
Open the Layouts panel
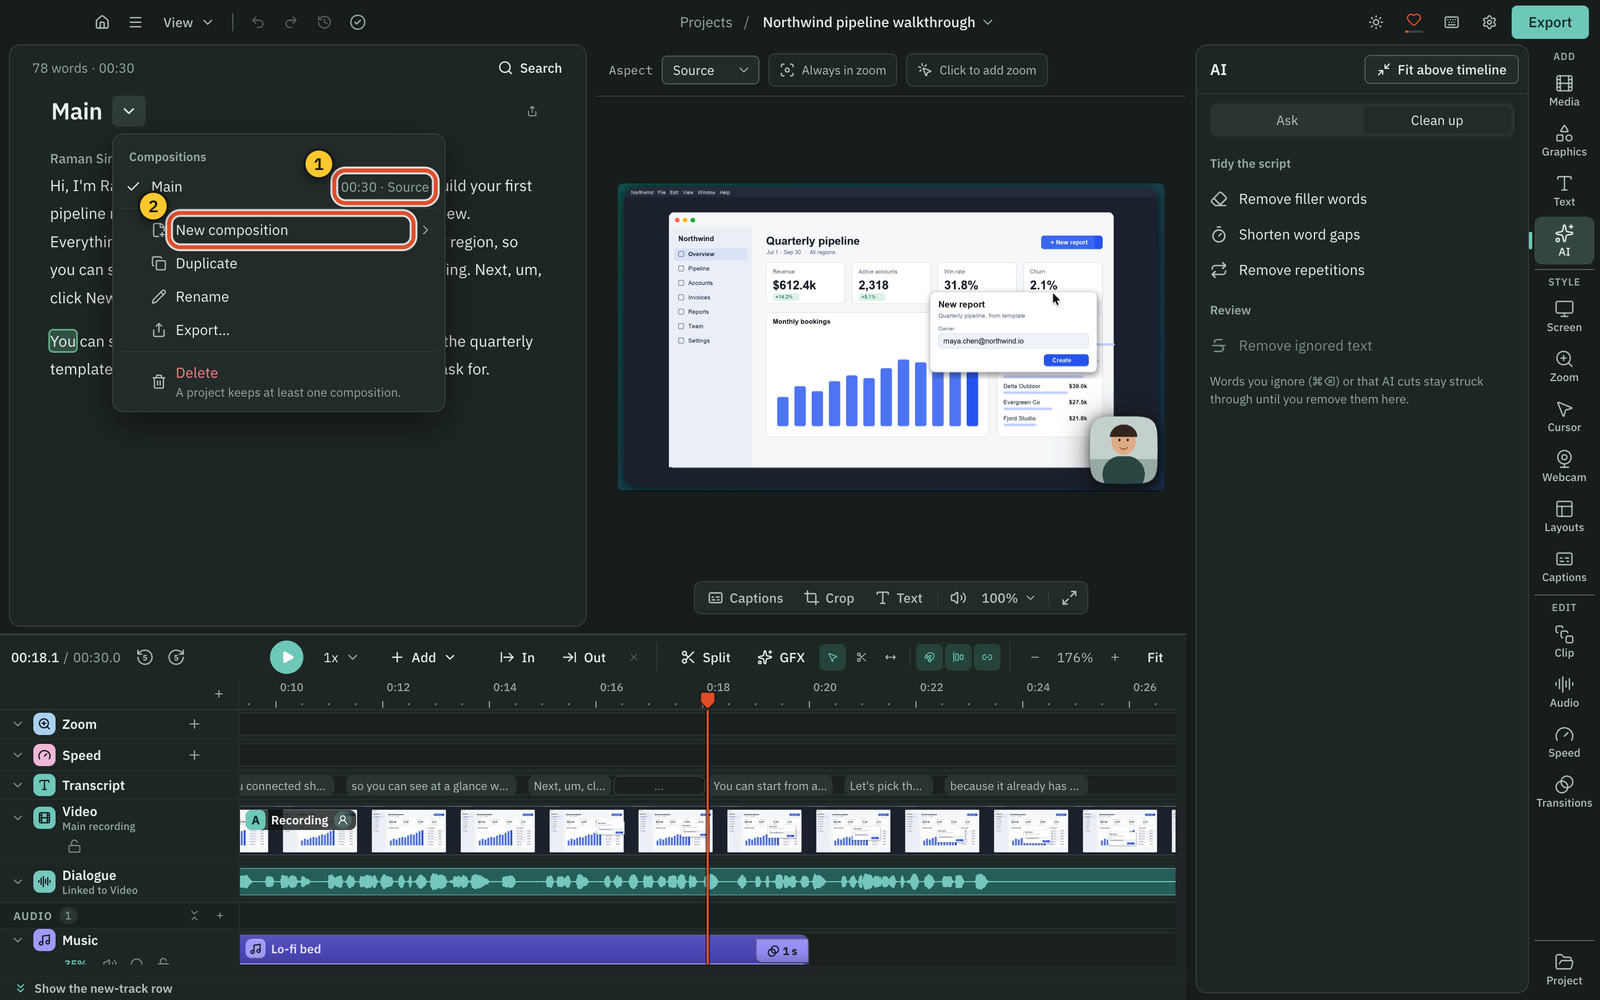tap(1564, 517)
